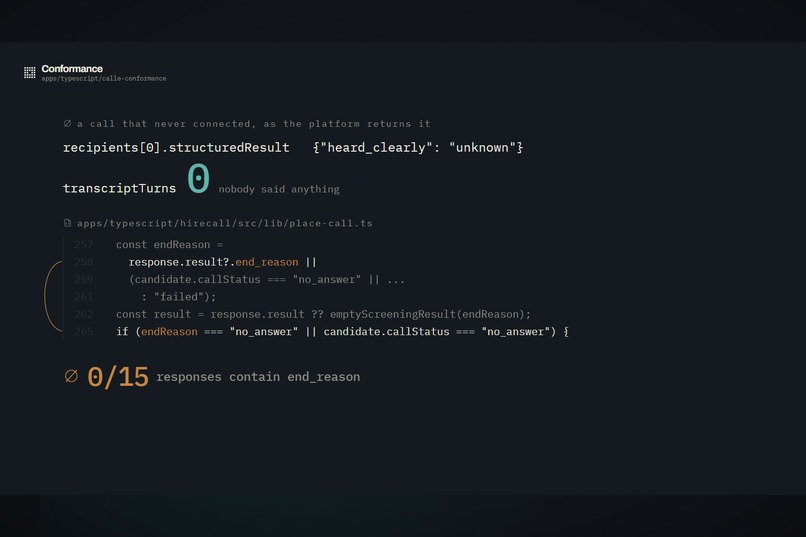This screenshot has height=537, width=806.
Task: Click the transcriptTurns label
Action: point(119,188)
